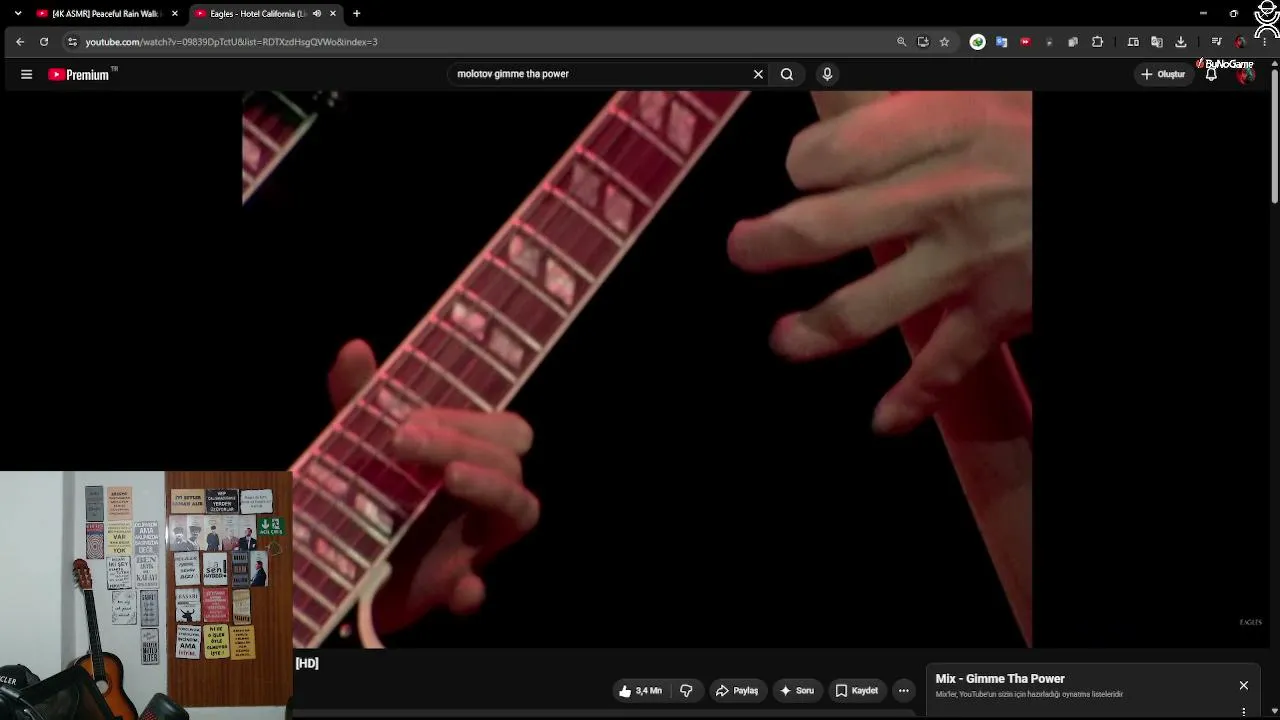The width and height of the screenshot is (1280, 720).
Task: Mute the Hotel California tab audio
Action: [x=317, y=14]
